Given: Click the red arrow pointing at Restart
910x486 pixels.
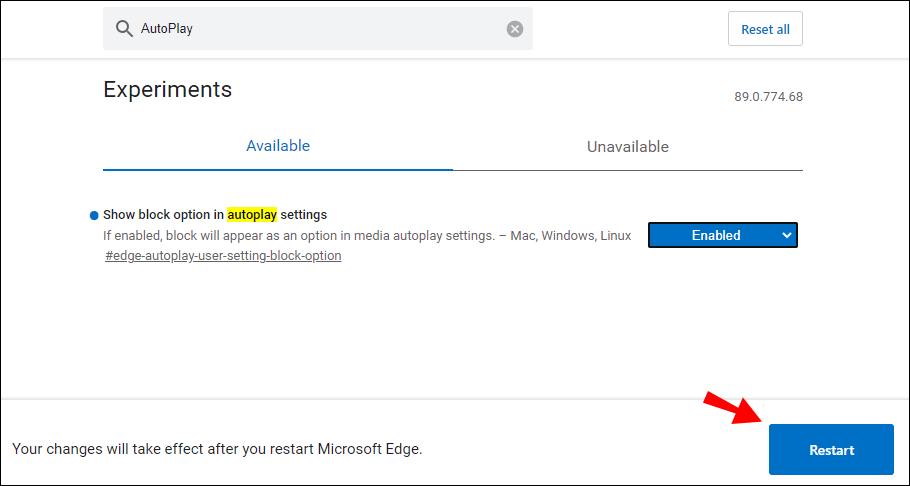Looking at the screenshot, I should pos(729,410).
